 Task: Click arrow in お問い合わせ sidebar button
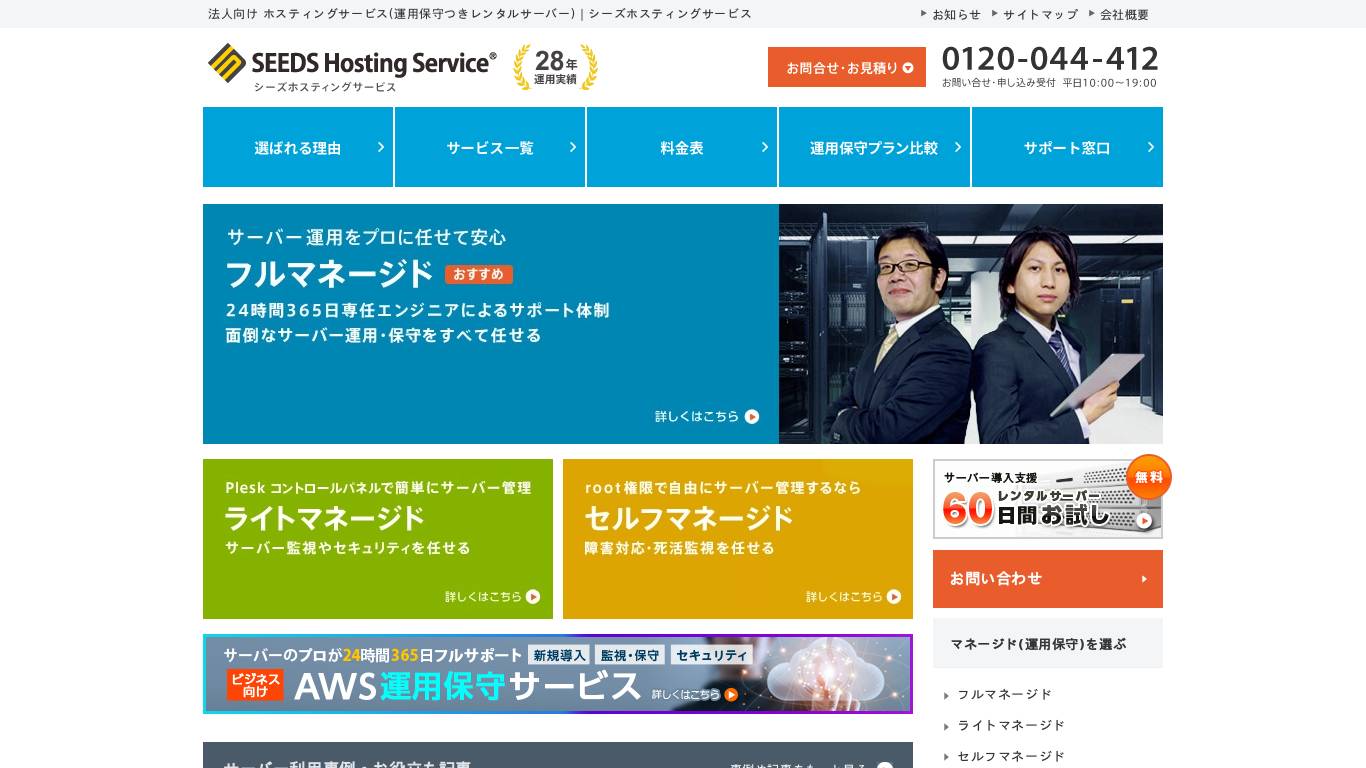(1144, 579)
